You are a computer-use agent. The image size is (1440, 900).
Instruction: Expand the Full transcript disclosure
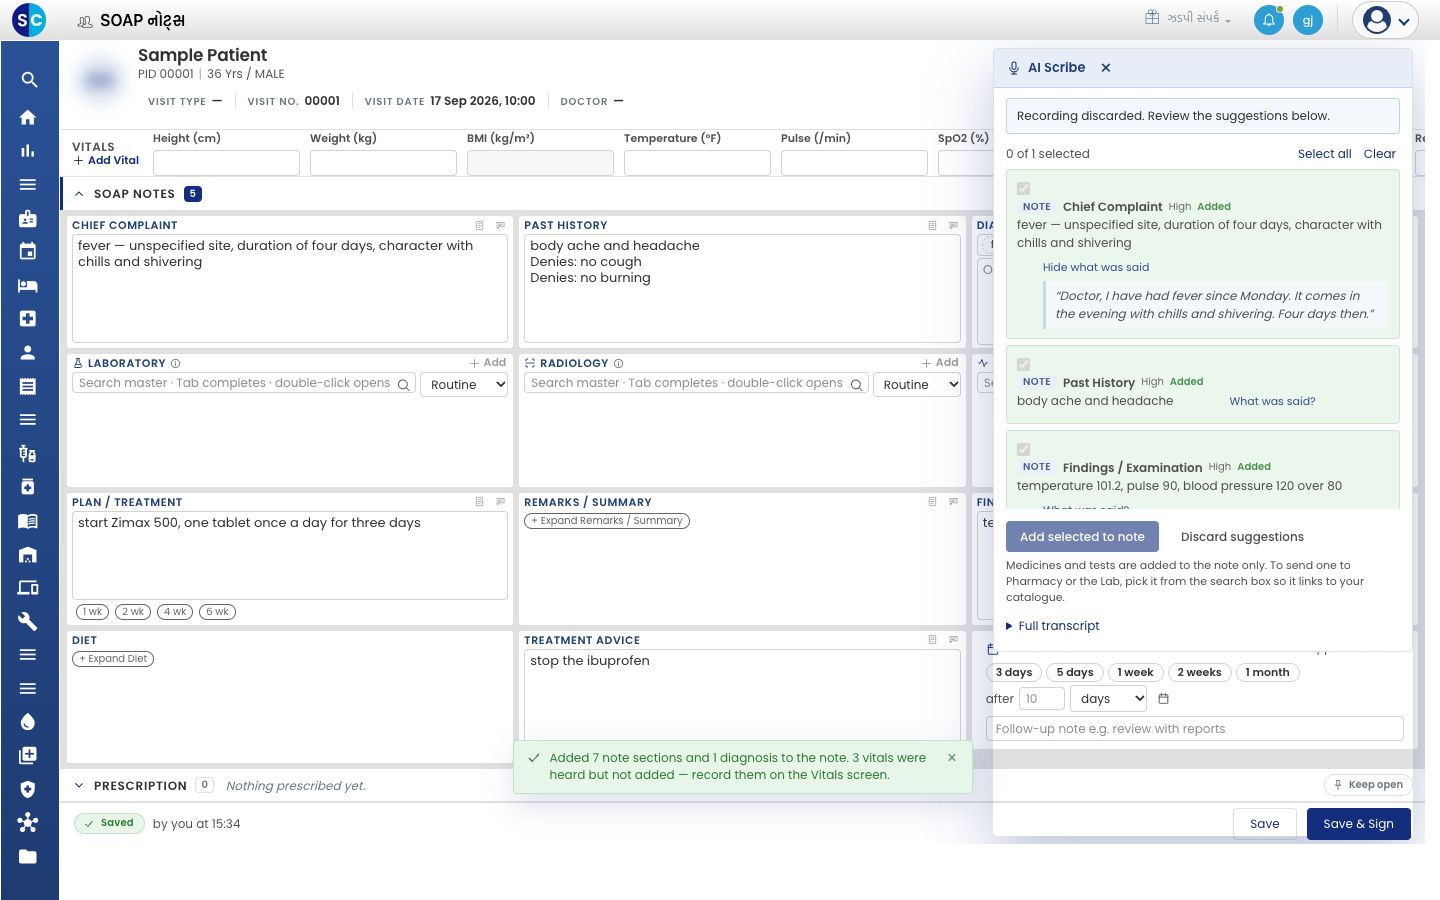tap(1053, 626)
